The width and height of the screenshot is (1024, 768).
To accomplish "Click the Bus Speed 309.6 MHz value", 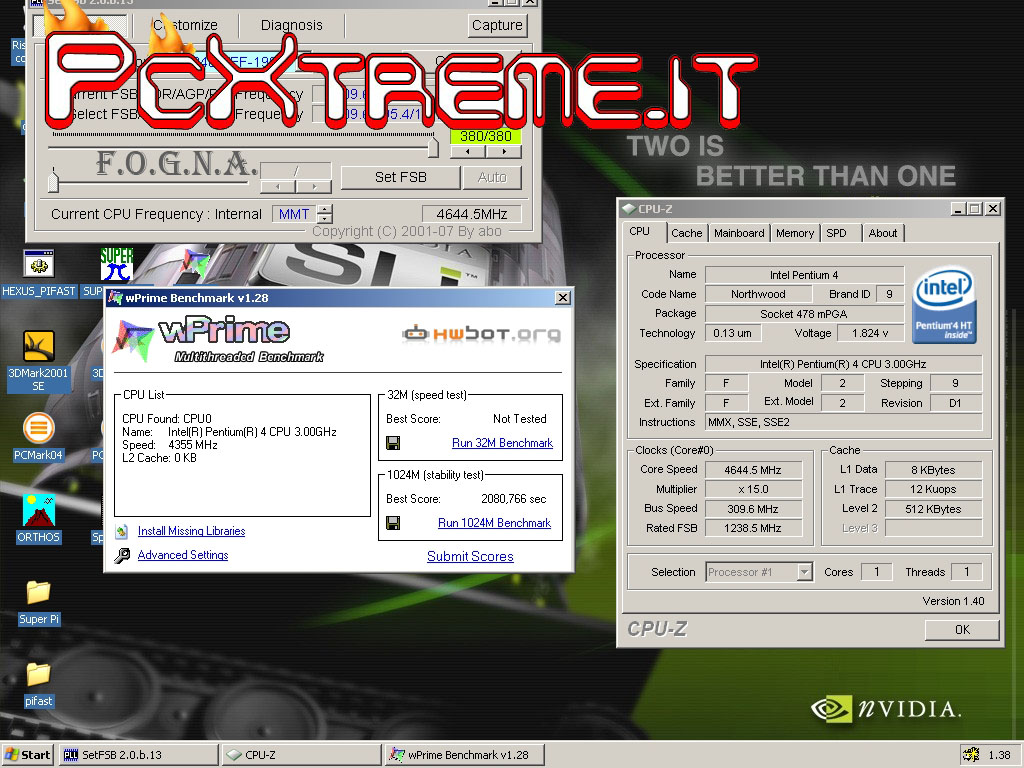I will (753, 509).
